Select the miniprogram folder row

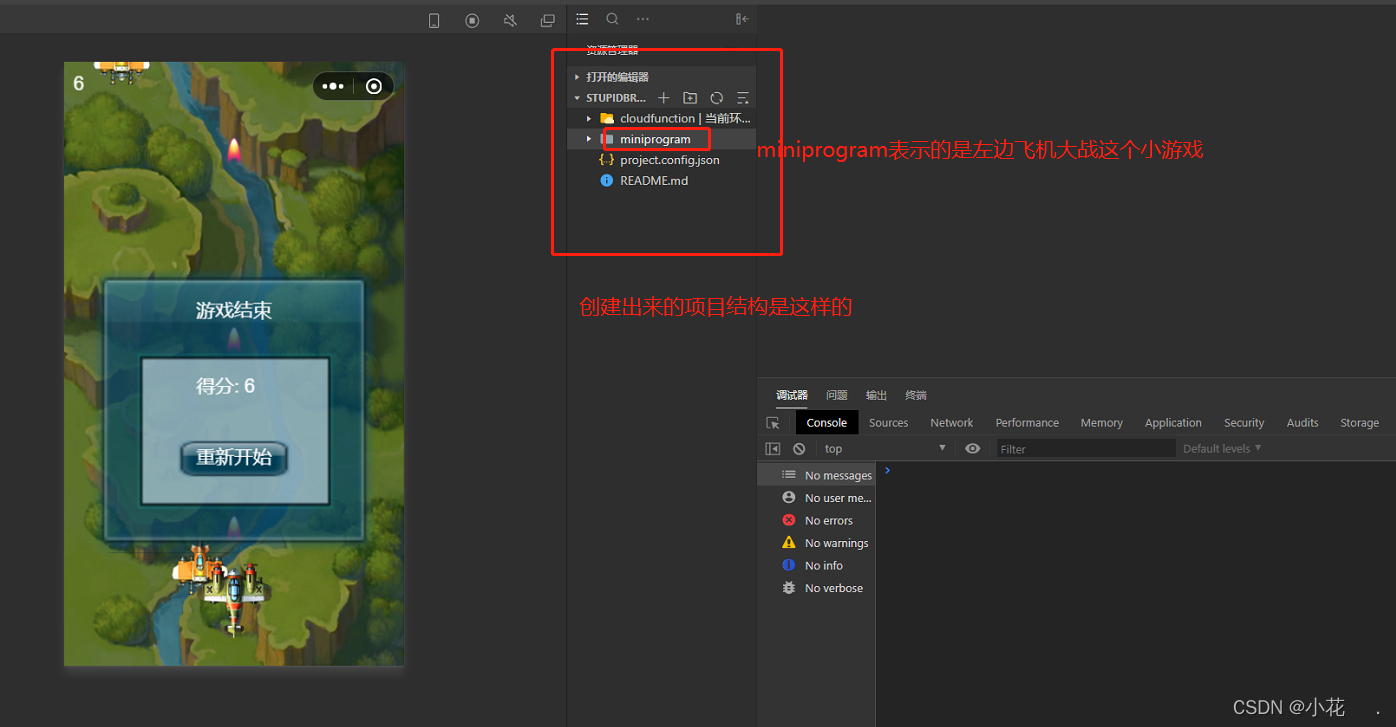662,139
